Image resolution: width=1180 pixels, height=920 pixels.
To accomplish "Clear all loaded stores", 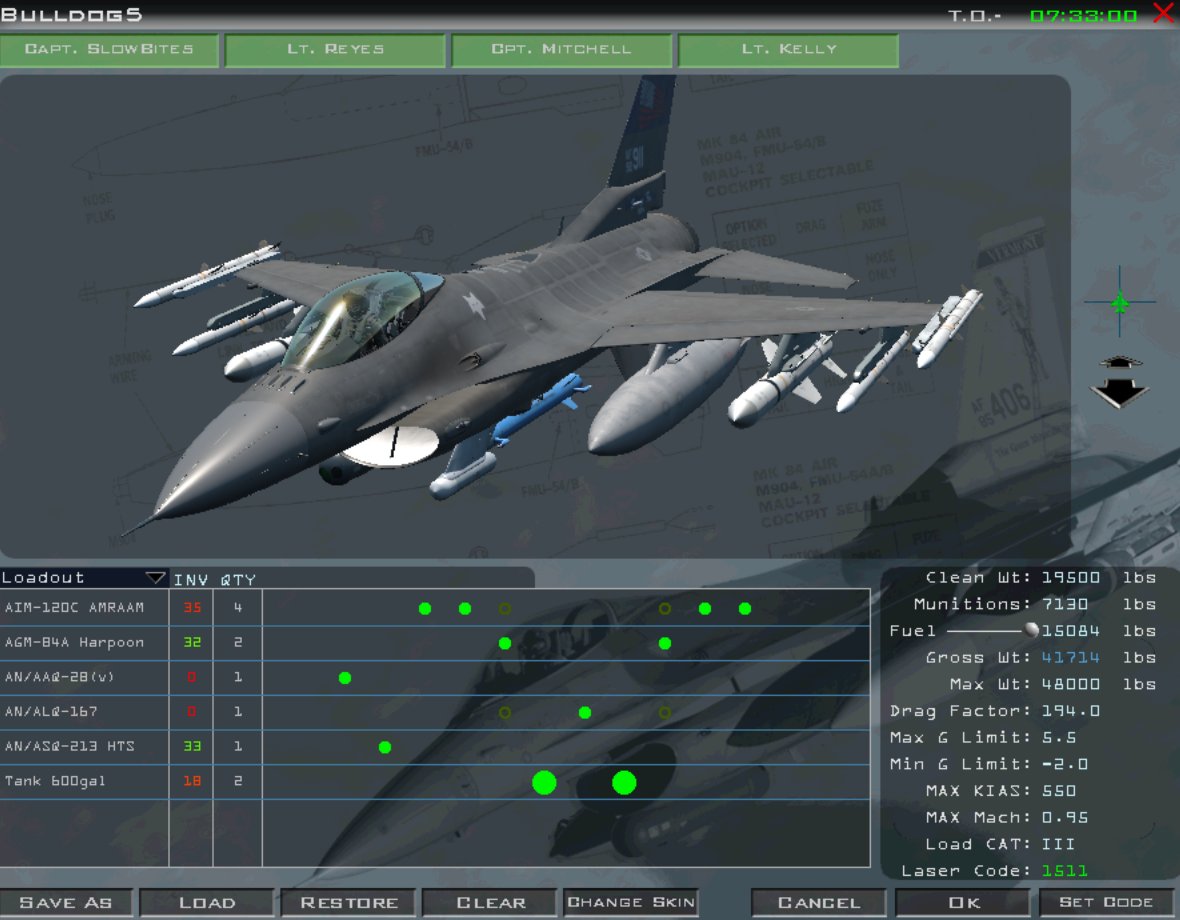I will pyautogui.click(x=490, y=903).
